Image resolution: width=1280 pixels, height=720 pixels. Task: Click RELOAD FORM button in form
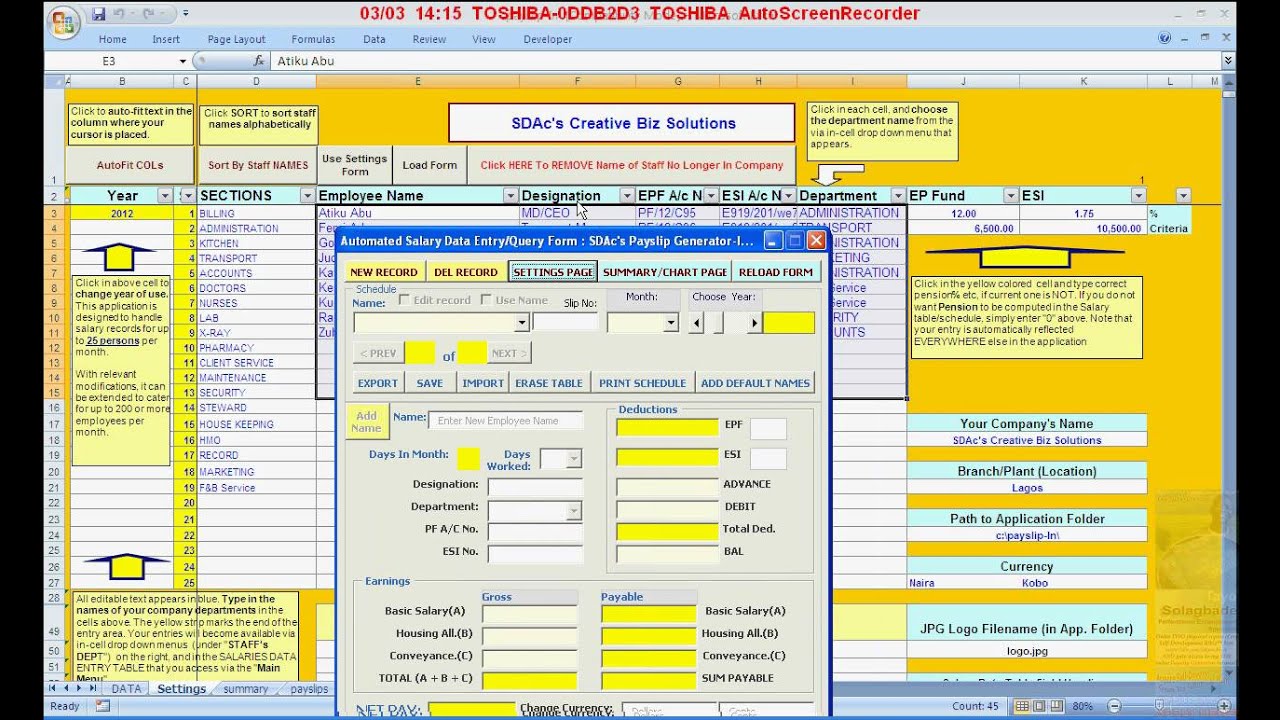[776, 272]
